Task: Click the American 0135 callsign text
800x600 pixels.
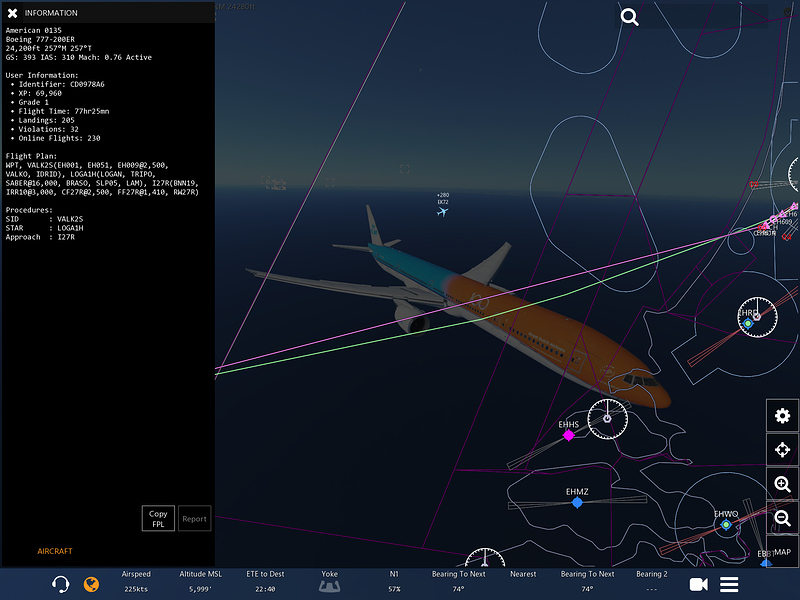Action: point(34,30)
